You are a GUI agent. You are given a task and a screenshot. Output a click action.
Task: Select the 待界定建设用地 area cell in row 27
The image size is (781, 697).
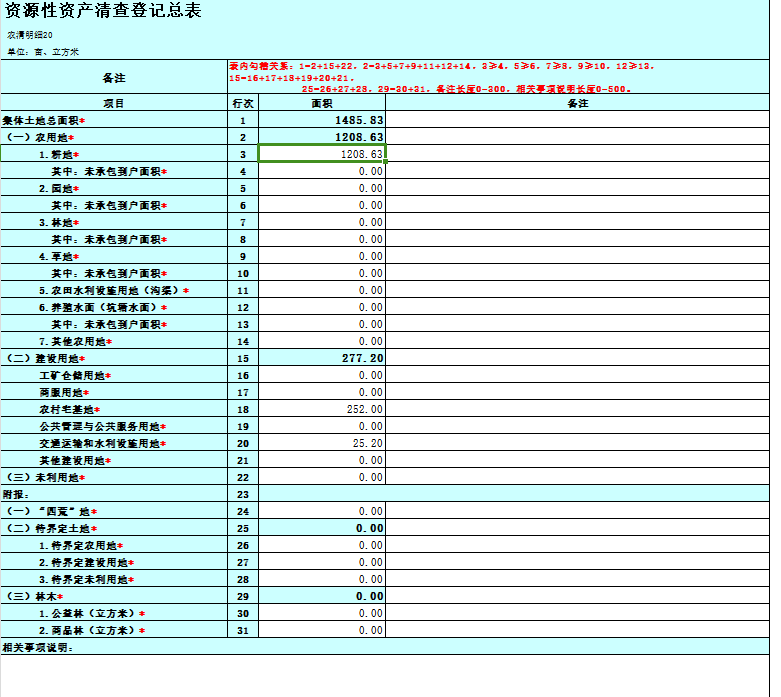(x=322, y=562)
